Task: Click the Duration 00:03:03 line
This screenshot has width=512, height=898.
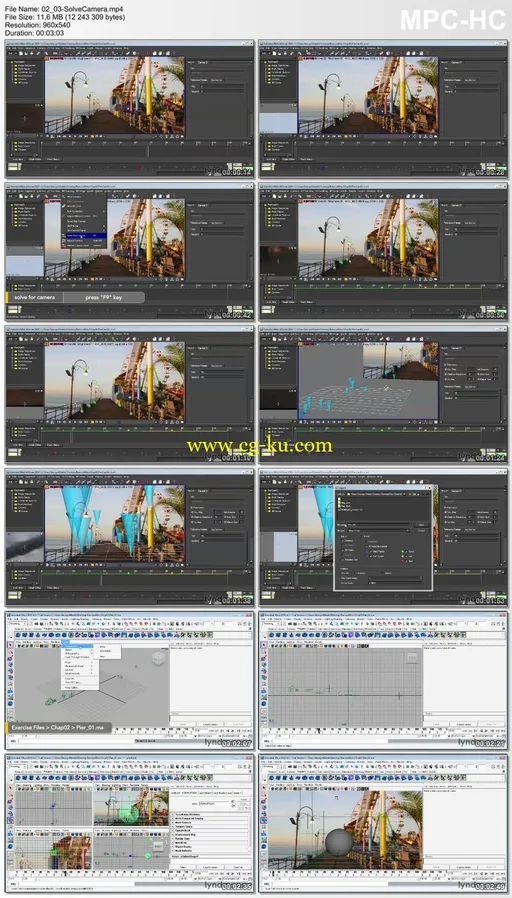Action: point(36,33)
